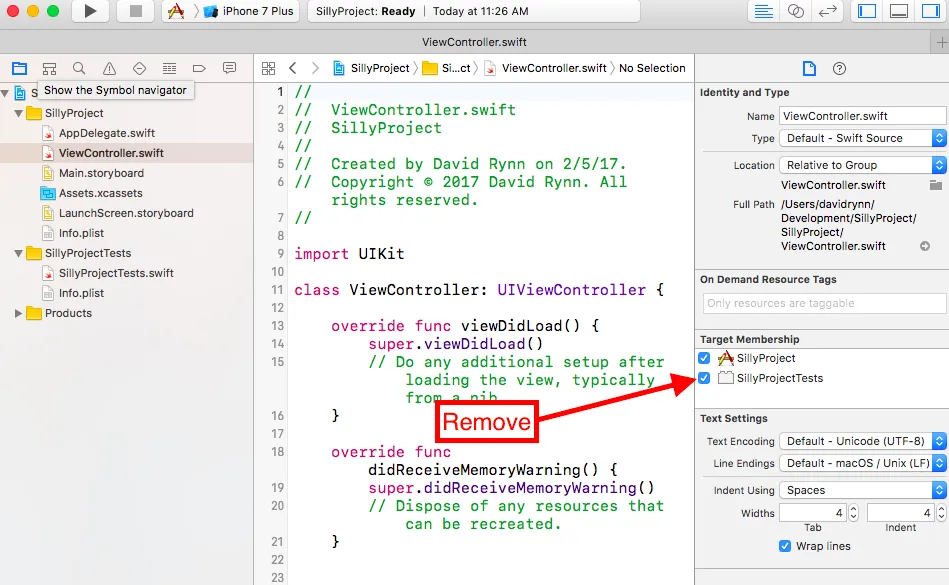Toggle the Wrap lines checkbox
Viewport: 949px width, 585px height.
[x=785, y=546]
